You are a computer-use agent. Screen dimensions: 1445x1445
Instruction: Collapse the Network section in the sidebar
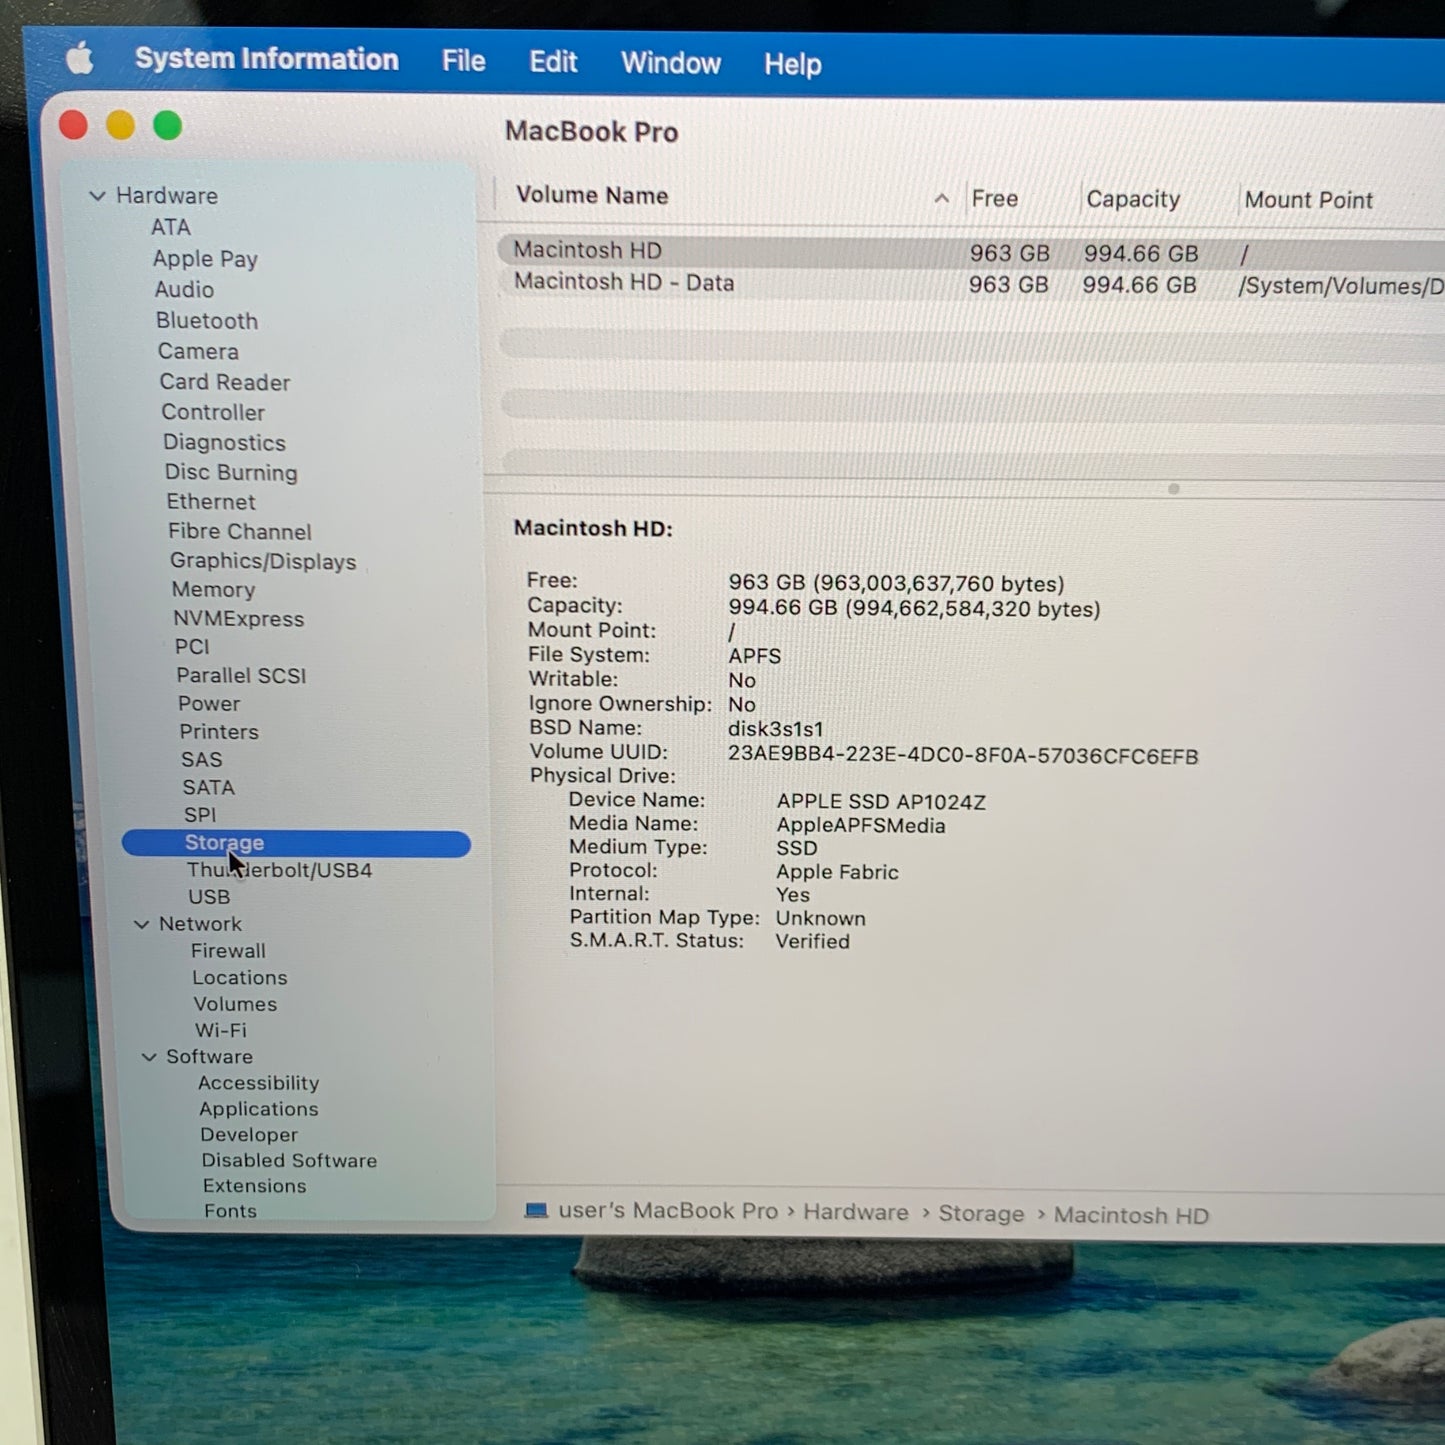141,924
